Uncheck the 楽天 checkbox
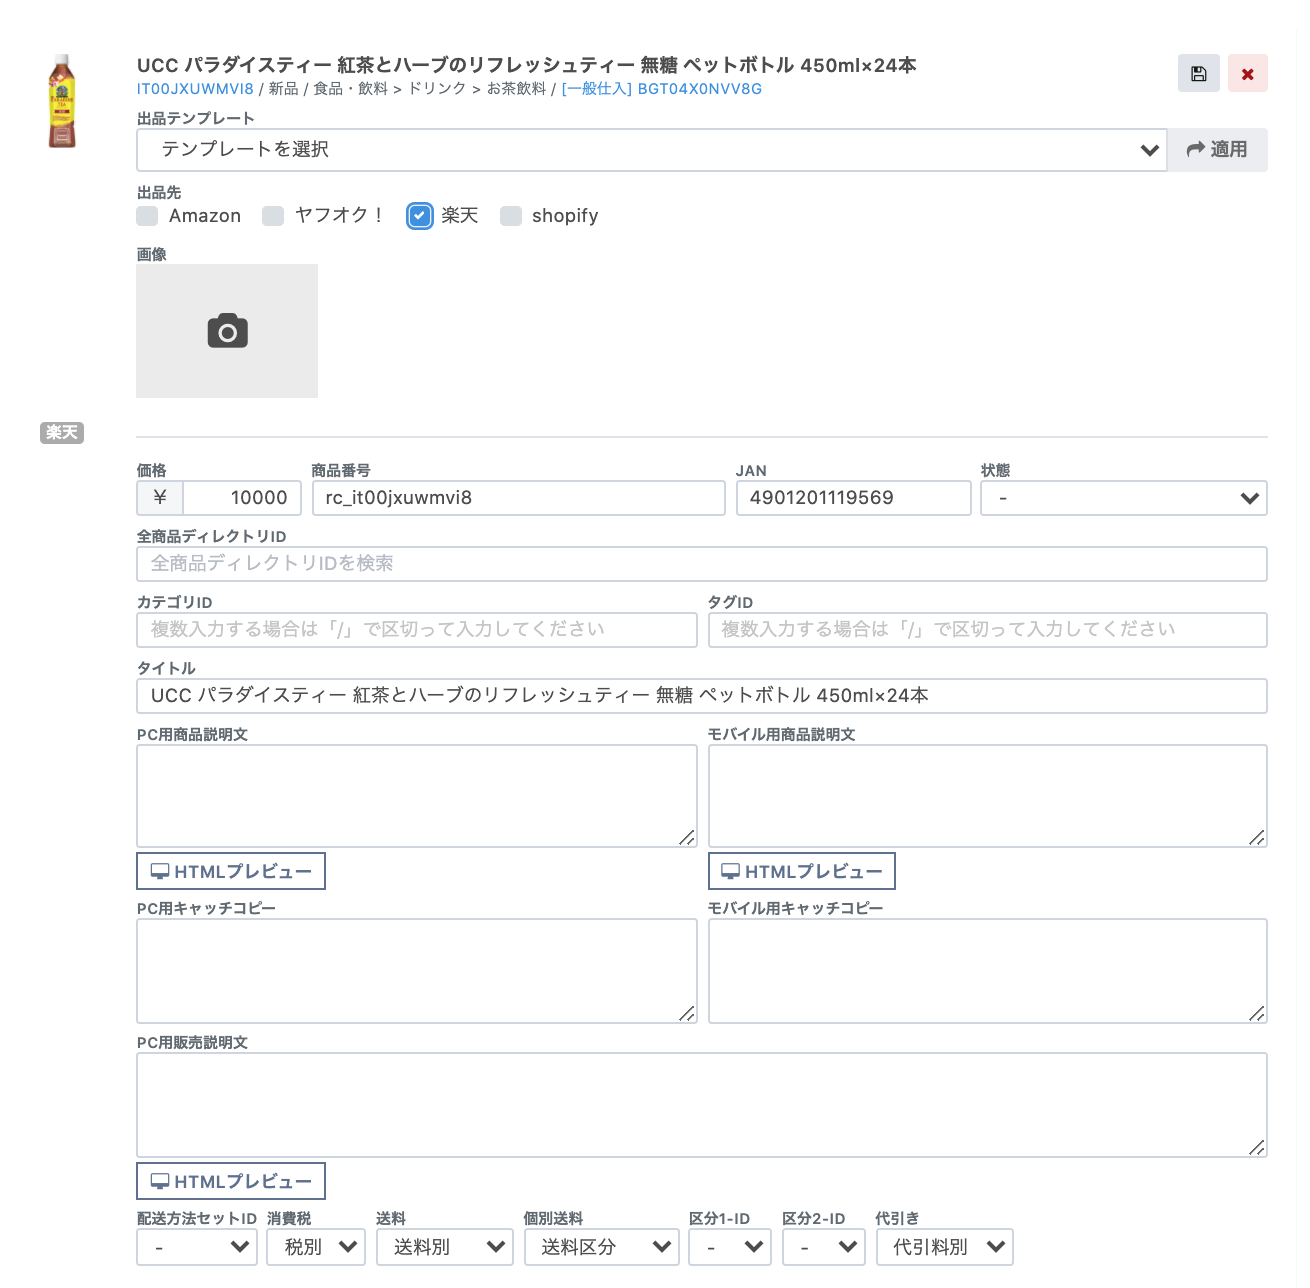Screen dimensions: 1310x1288 point(420,216)
